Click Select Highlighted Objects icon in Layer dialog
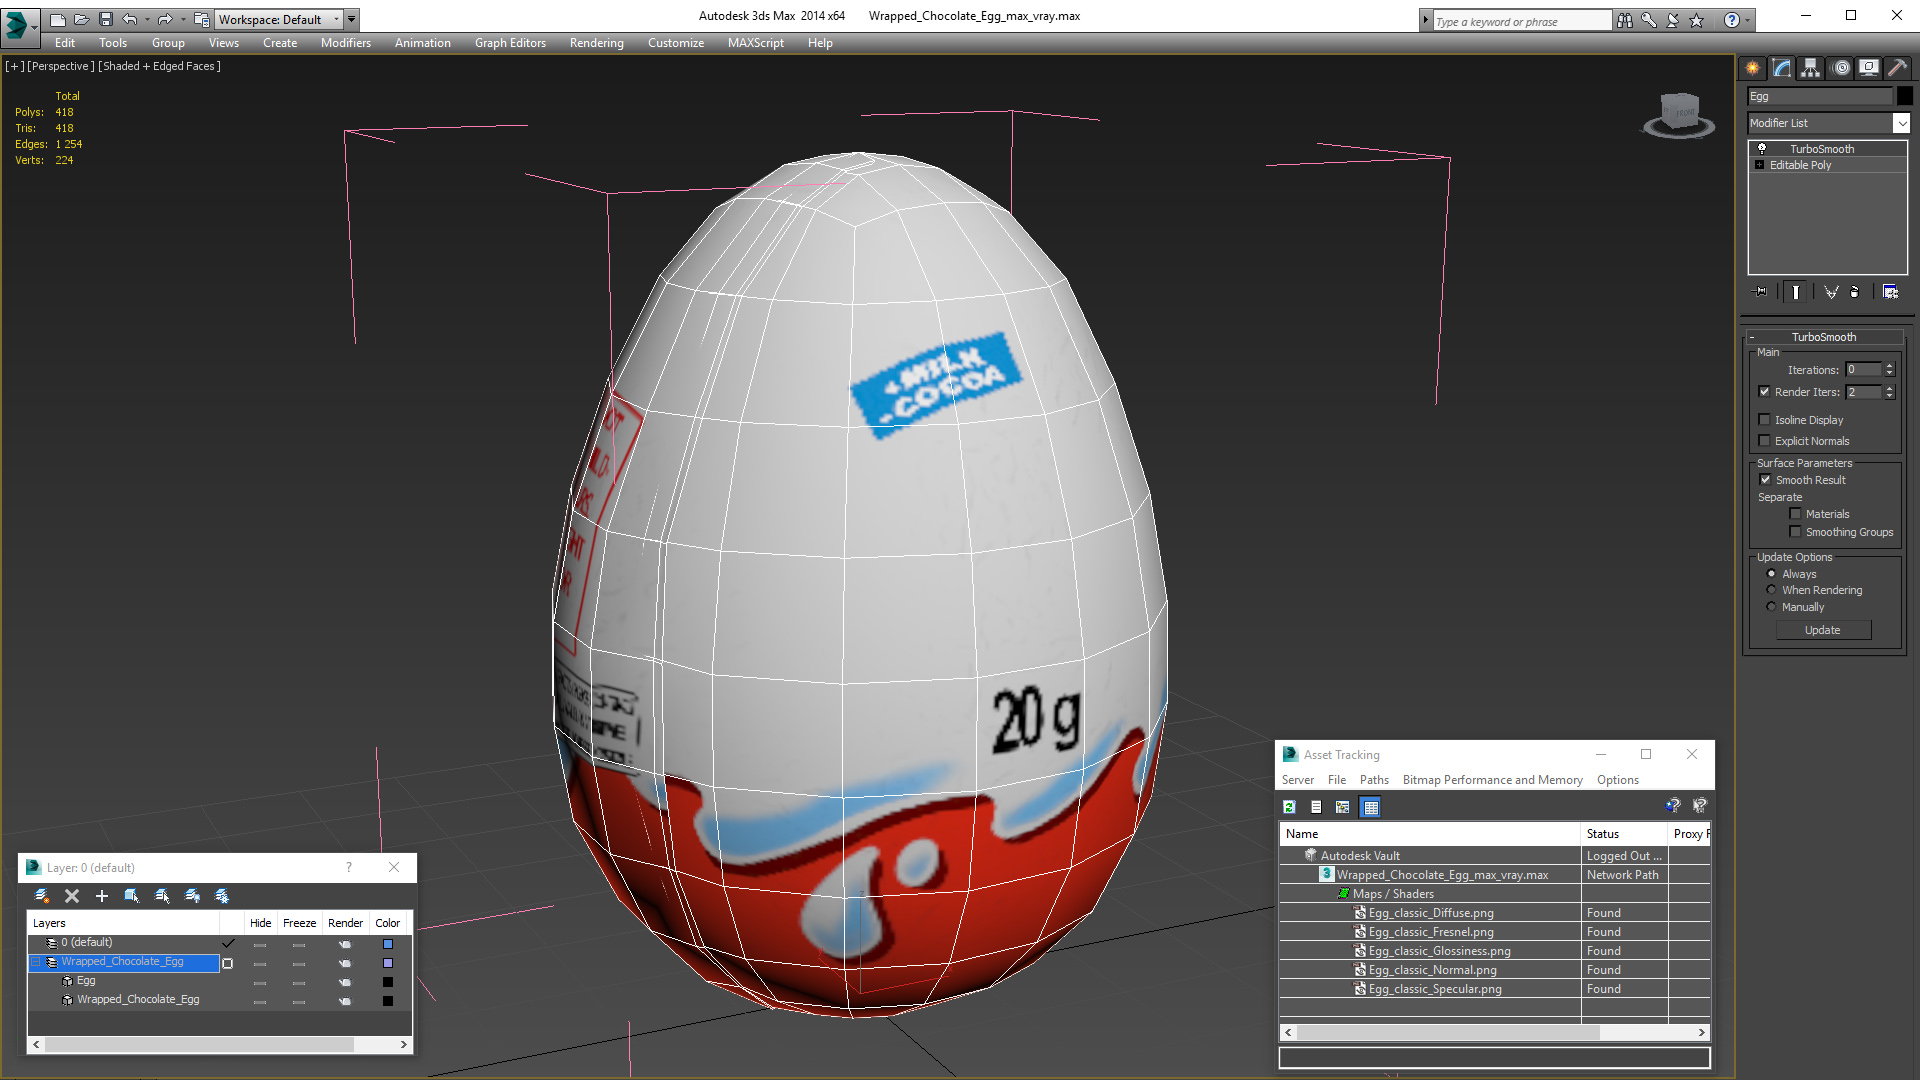 tap(131, 896)
